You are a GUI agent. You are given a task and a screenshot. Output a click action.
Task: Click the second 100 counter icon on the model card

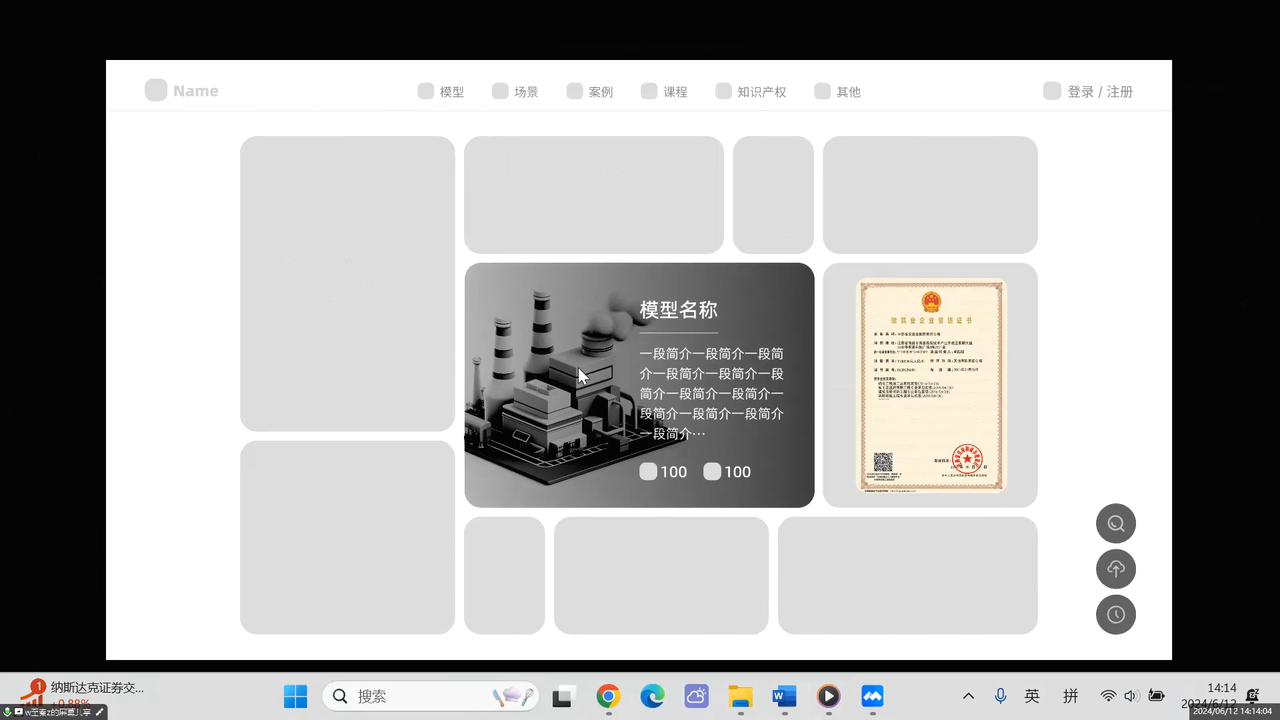tap(712, 471)
